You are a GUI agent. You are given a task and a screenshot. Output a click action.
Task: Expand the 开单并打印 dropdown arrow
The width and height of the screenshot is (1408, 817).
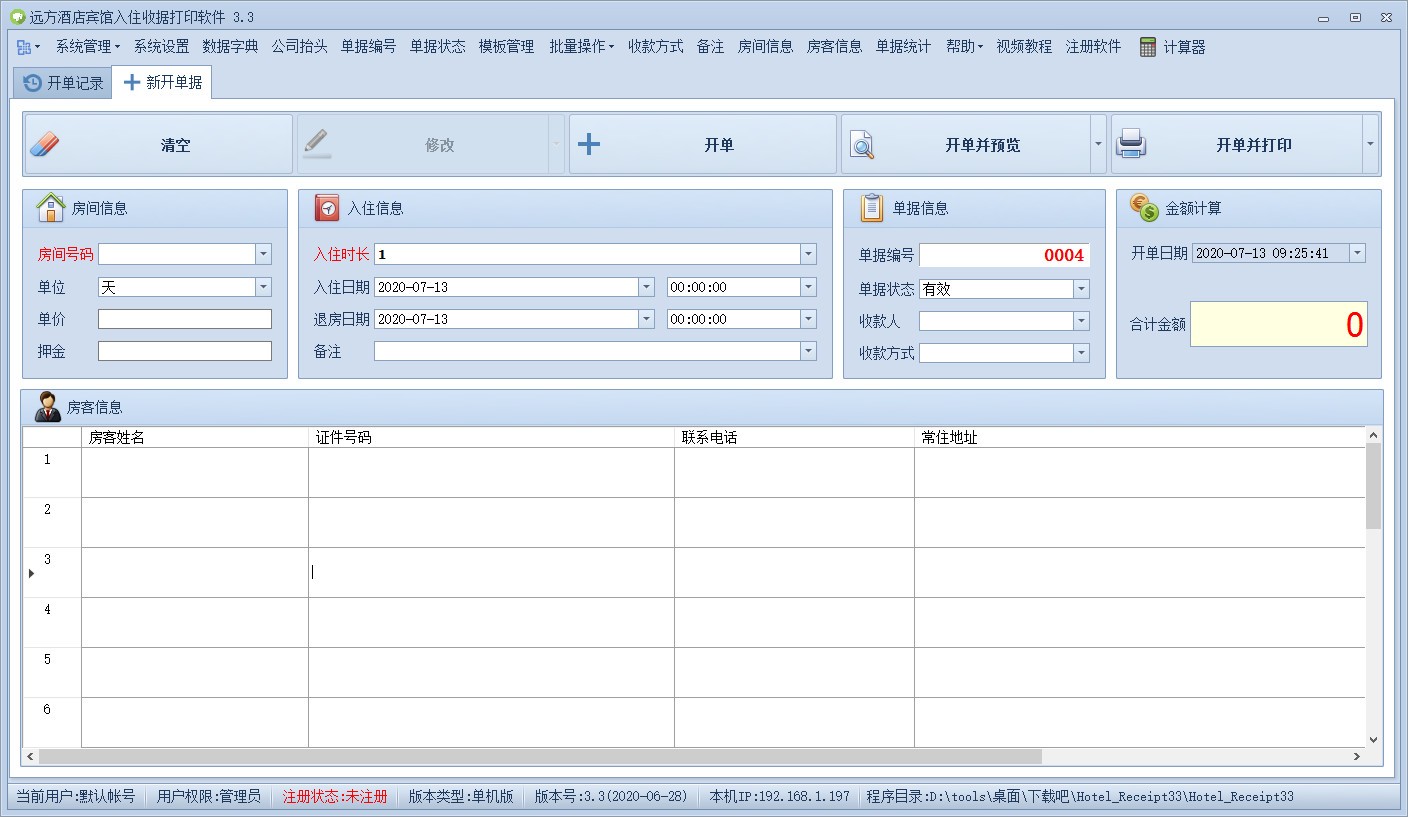click(x=1370, y=145)
